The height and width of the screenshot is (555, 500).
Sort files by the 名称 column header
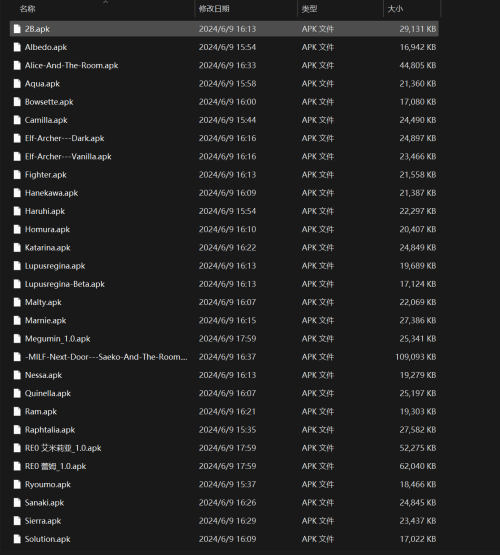(28, 9)
